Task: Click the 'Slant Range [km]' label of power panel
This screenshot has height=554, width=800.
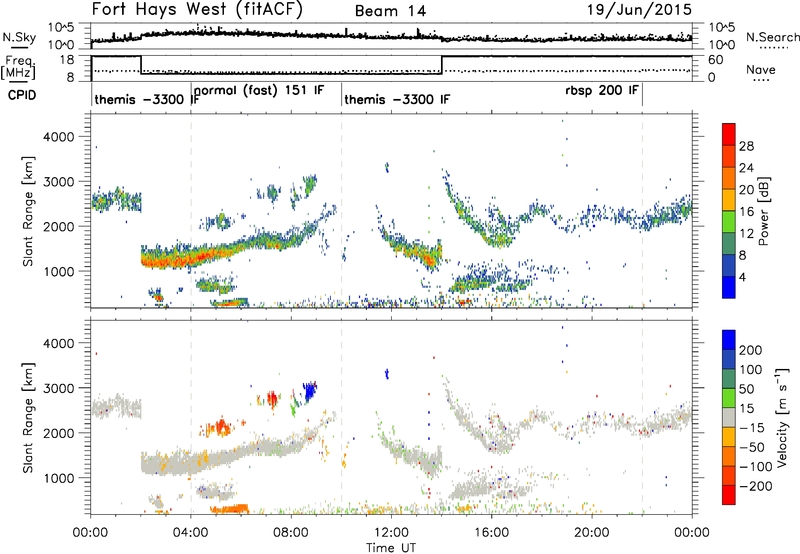Action: (x=28, y=211)
